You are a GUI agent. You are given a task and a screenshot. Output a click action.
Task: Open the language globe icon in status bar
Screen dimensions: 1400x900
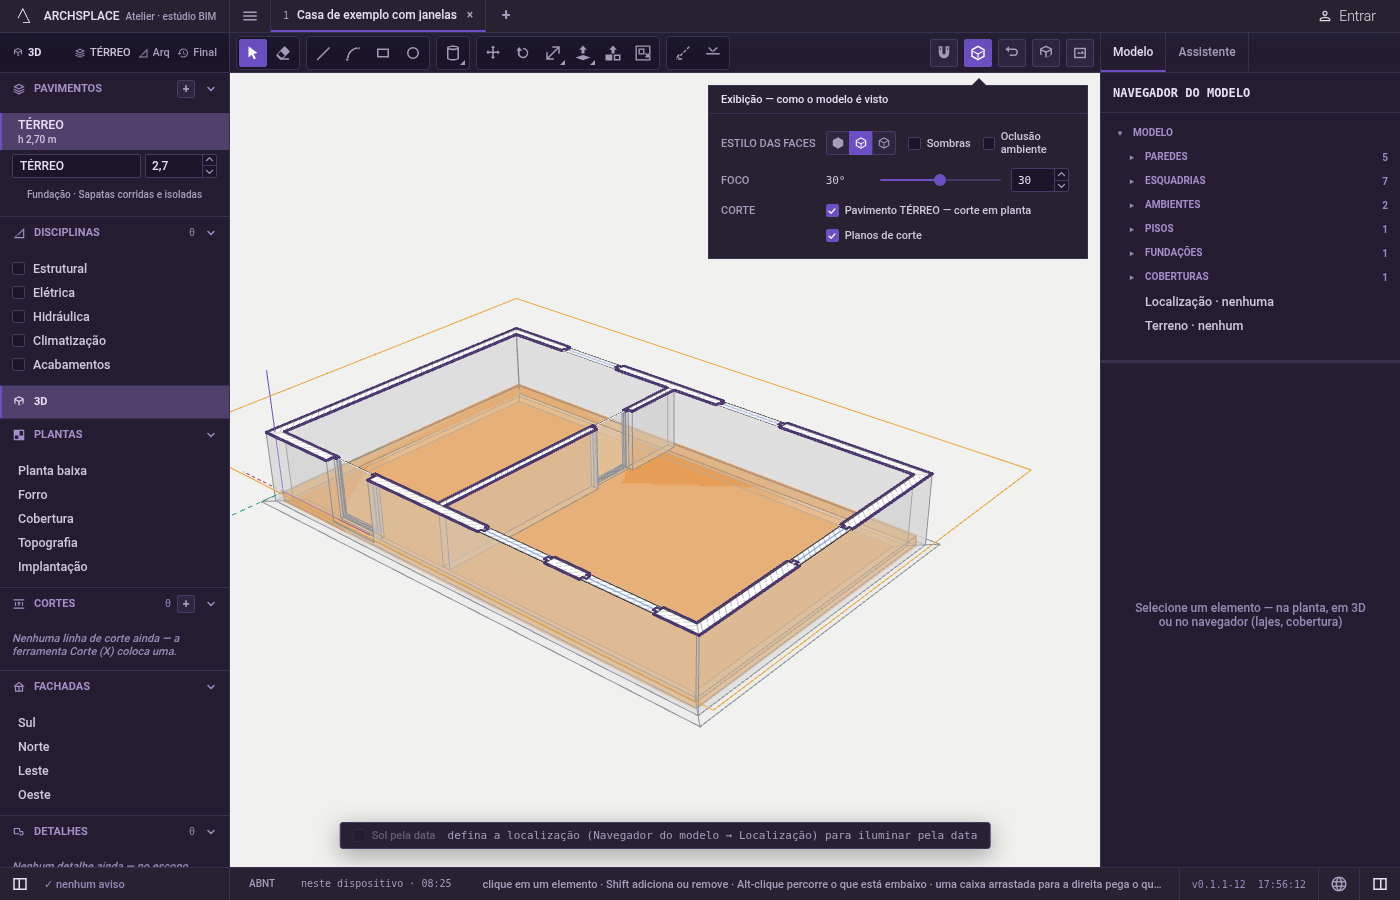coord(1339,884)
